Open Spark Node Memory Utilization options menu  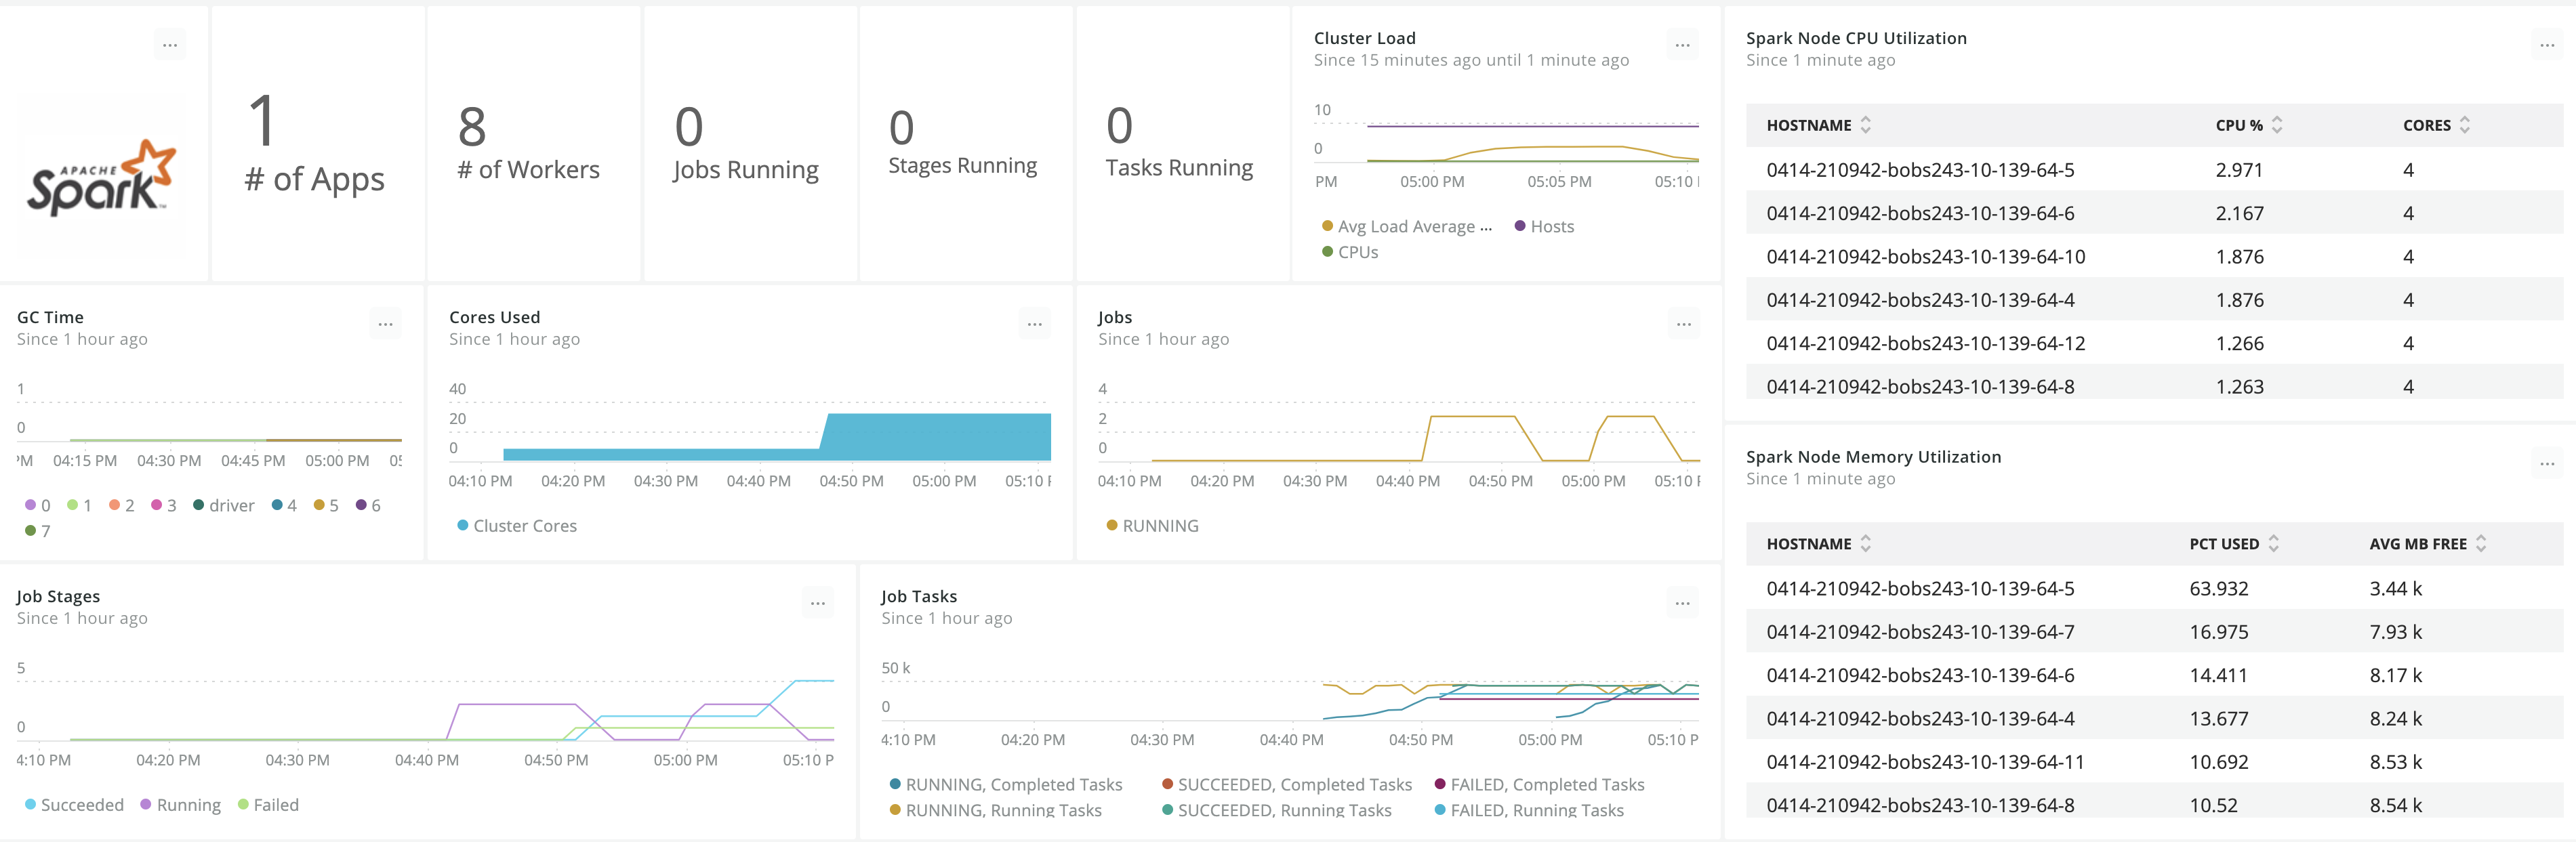pos(2546,464)
